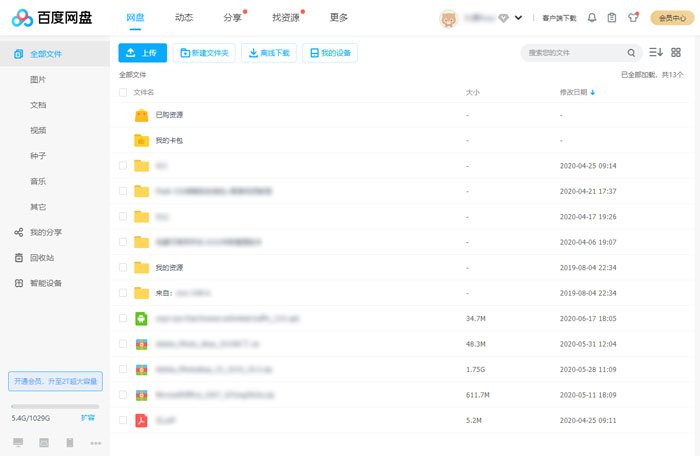The height and width of the screenshot is (456, 700).
Task: Switch to grid view icon
Action: pos(675,52)
